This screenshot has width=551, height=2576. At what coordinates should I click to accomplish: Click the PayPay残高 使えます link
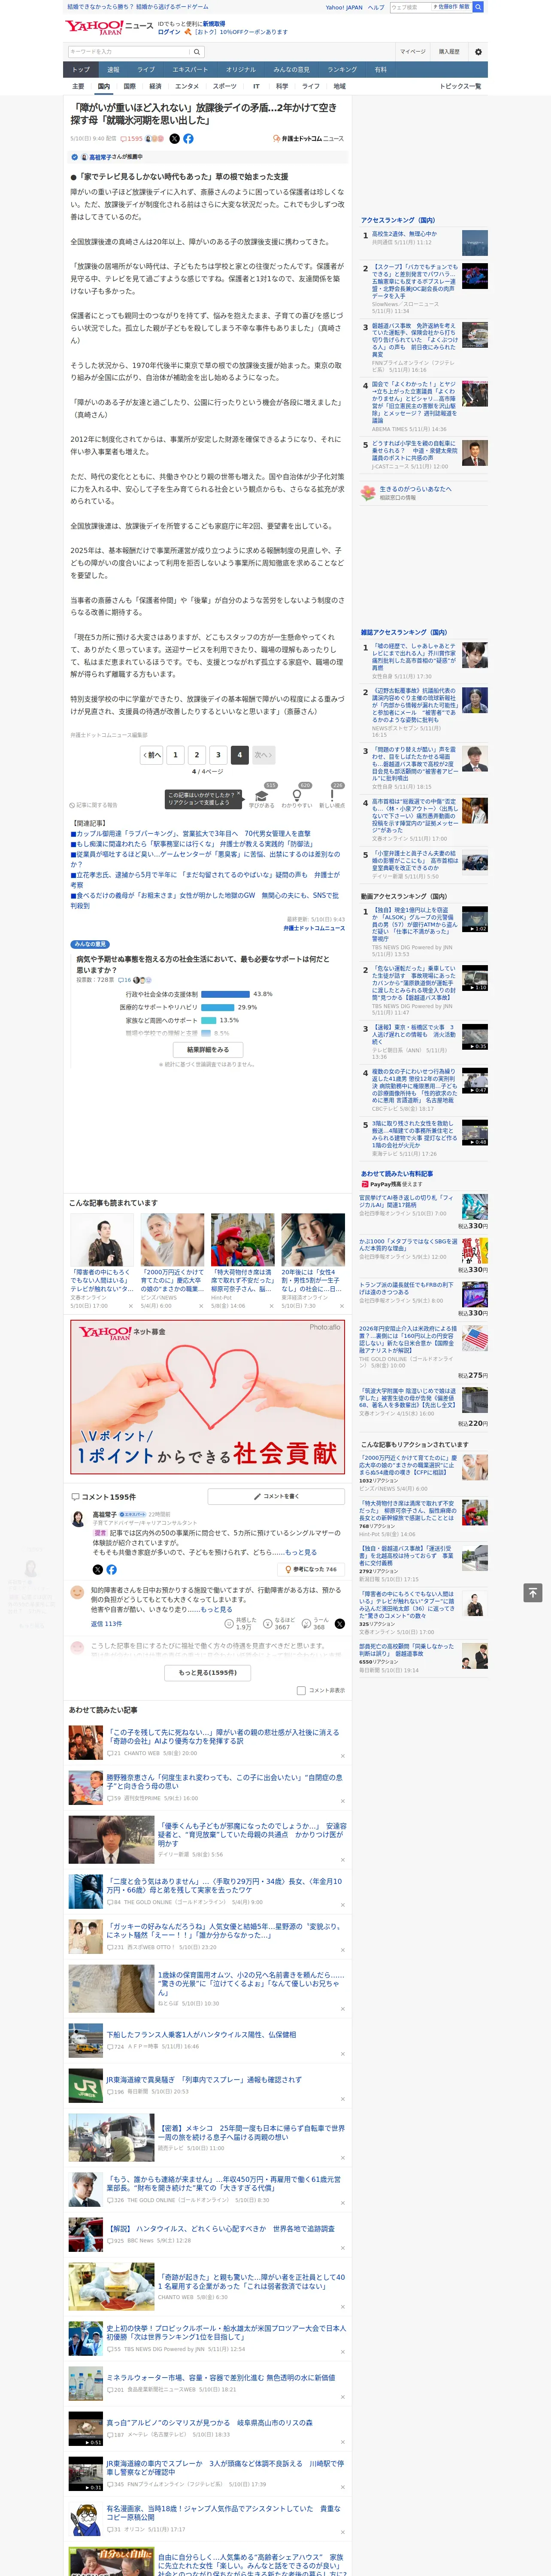[x=391, y=1184]
